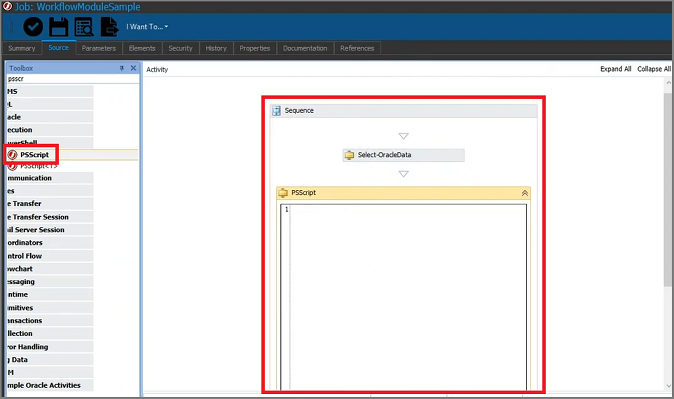Click the Select-OracleData activity icon
This screenshot has height=399, width=674.
tap(349, 155)
